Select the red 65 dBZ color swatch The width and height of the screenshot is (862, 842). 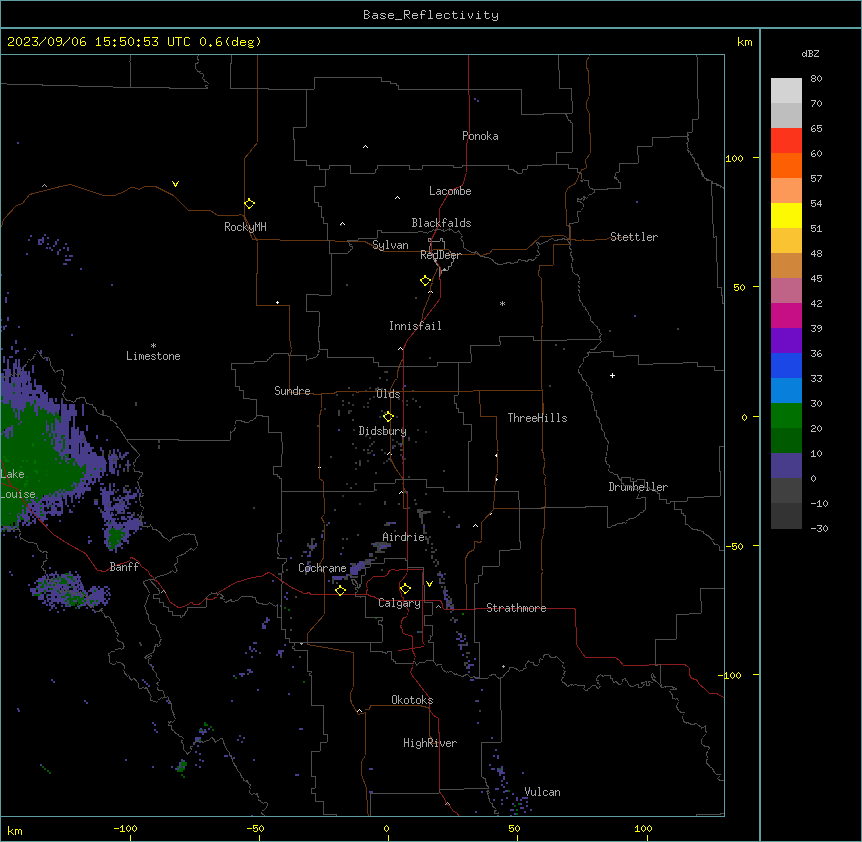click(x=786, y=141)
